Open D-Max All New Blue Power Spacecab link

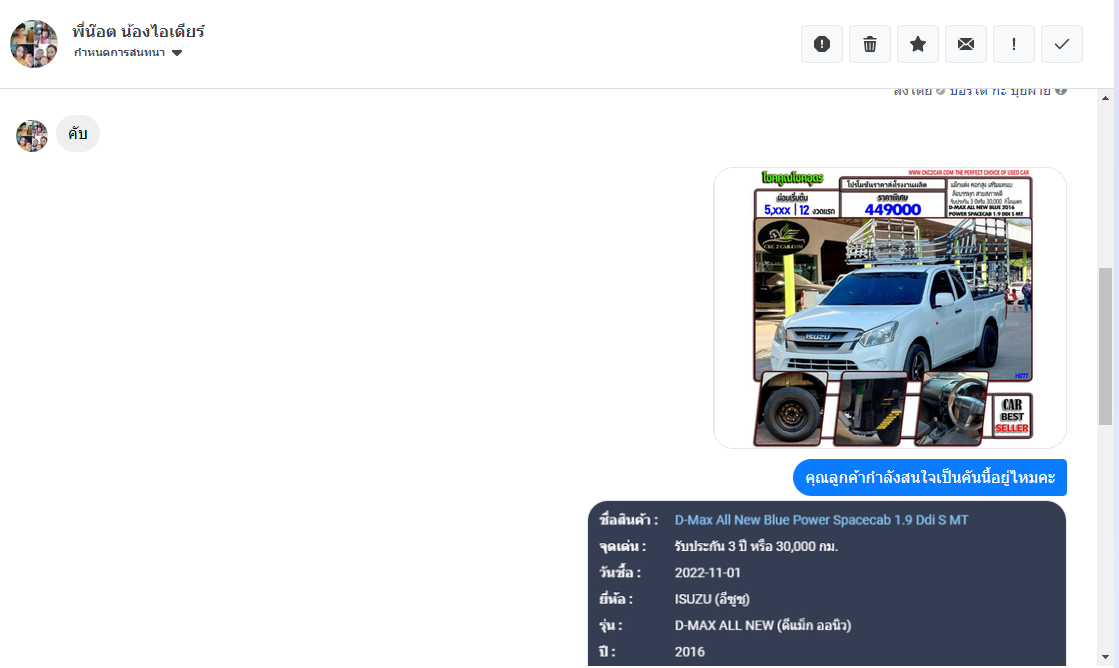821,520
